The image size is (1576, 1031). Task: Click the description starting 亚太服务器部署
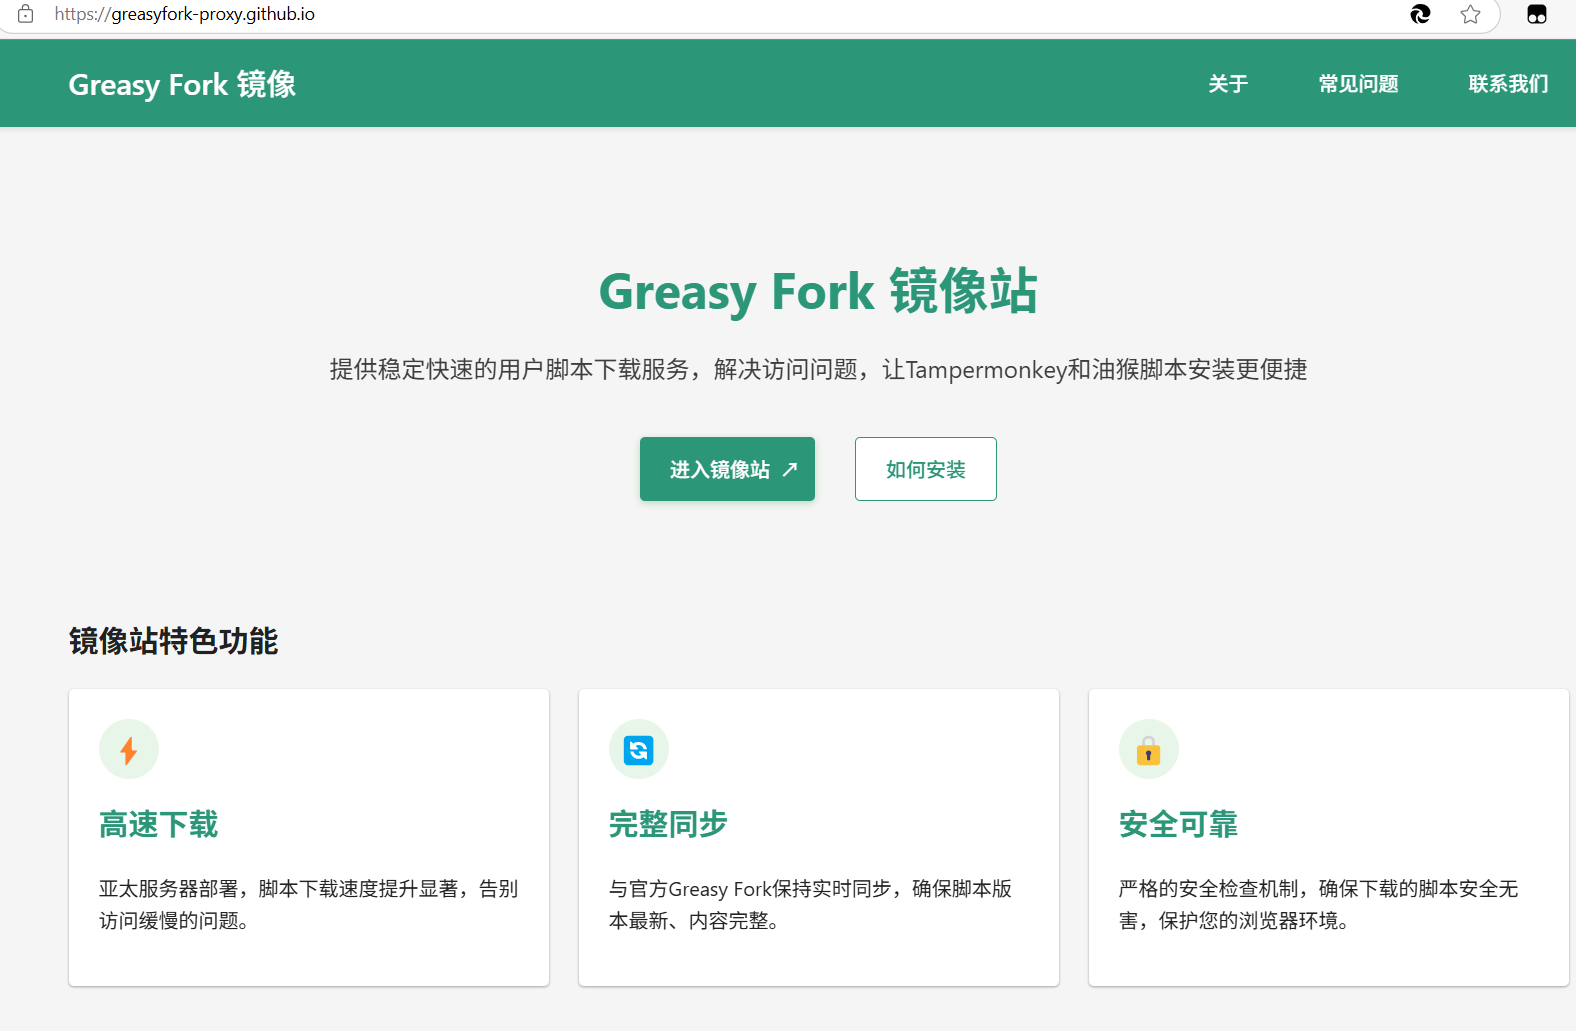(308, 904)
